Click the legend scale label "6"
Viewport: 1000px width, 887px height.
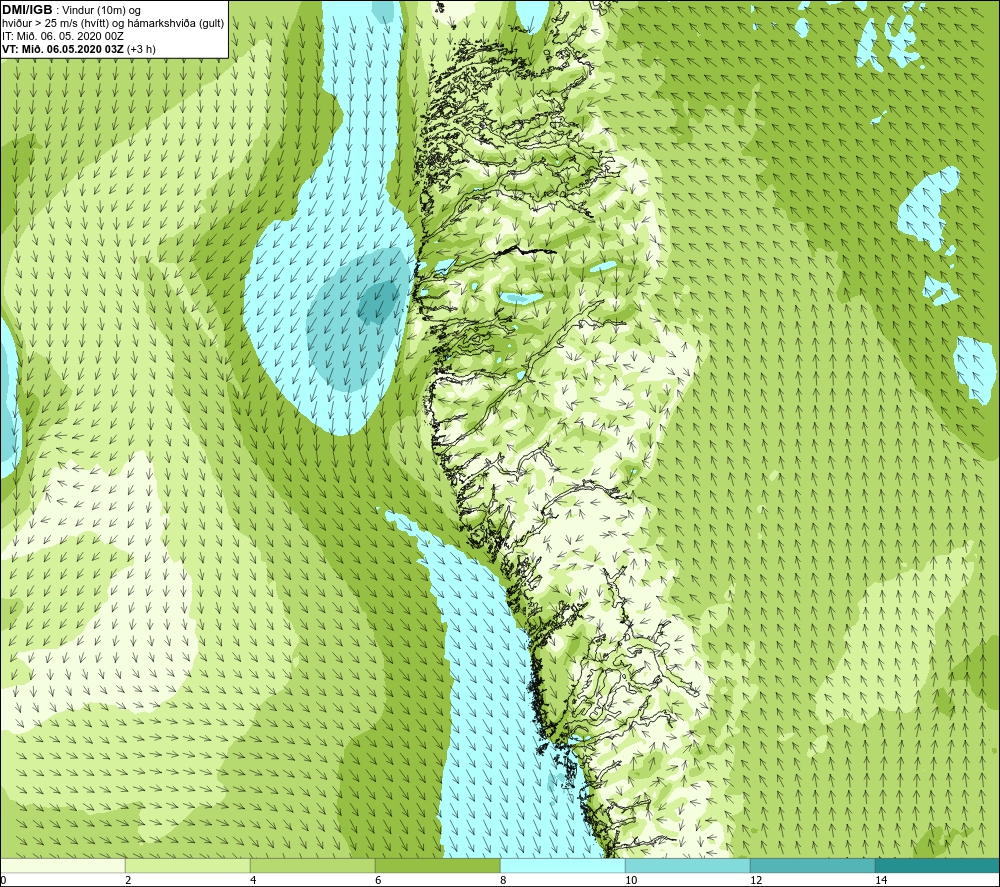coord(378,880)
